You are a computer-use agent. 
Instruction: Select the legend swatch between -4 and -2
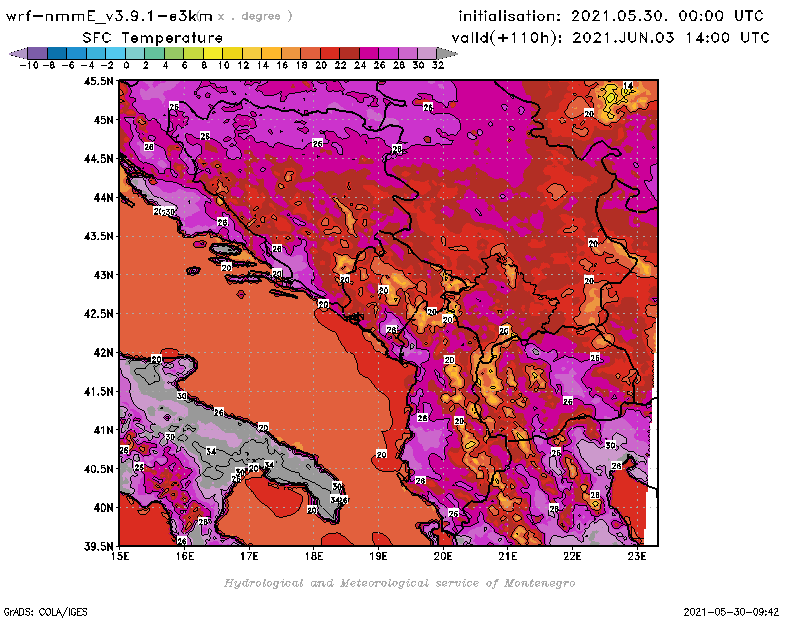(96, 53)
